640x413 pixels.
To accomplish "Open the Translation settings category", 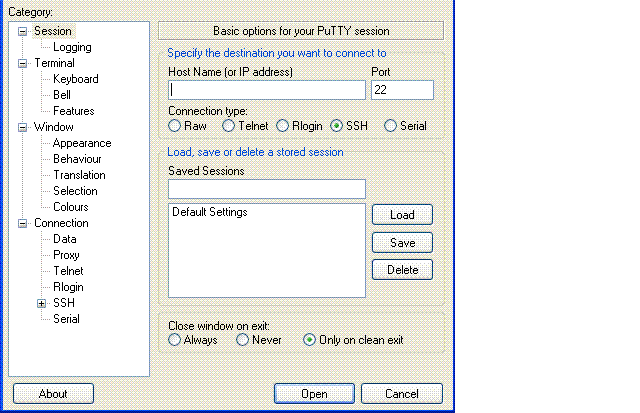I will click(x=80, y=175).
